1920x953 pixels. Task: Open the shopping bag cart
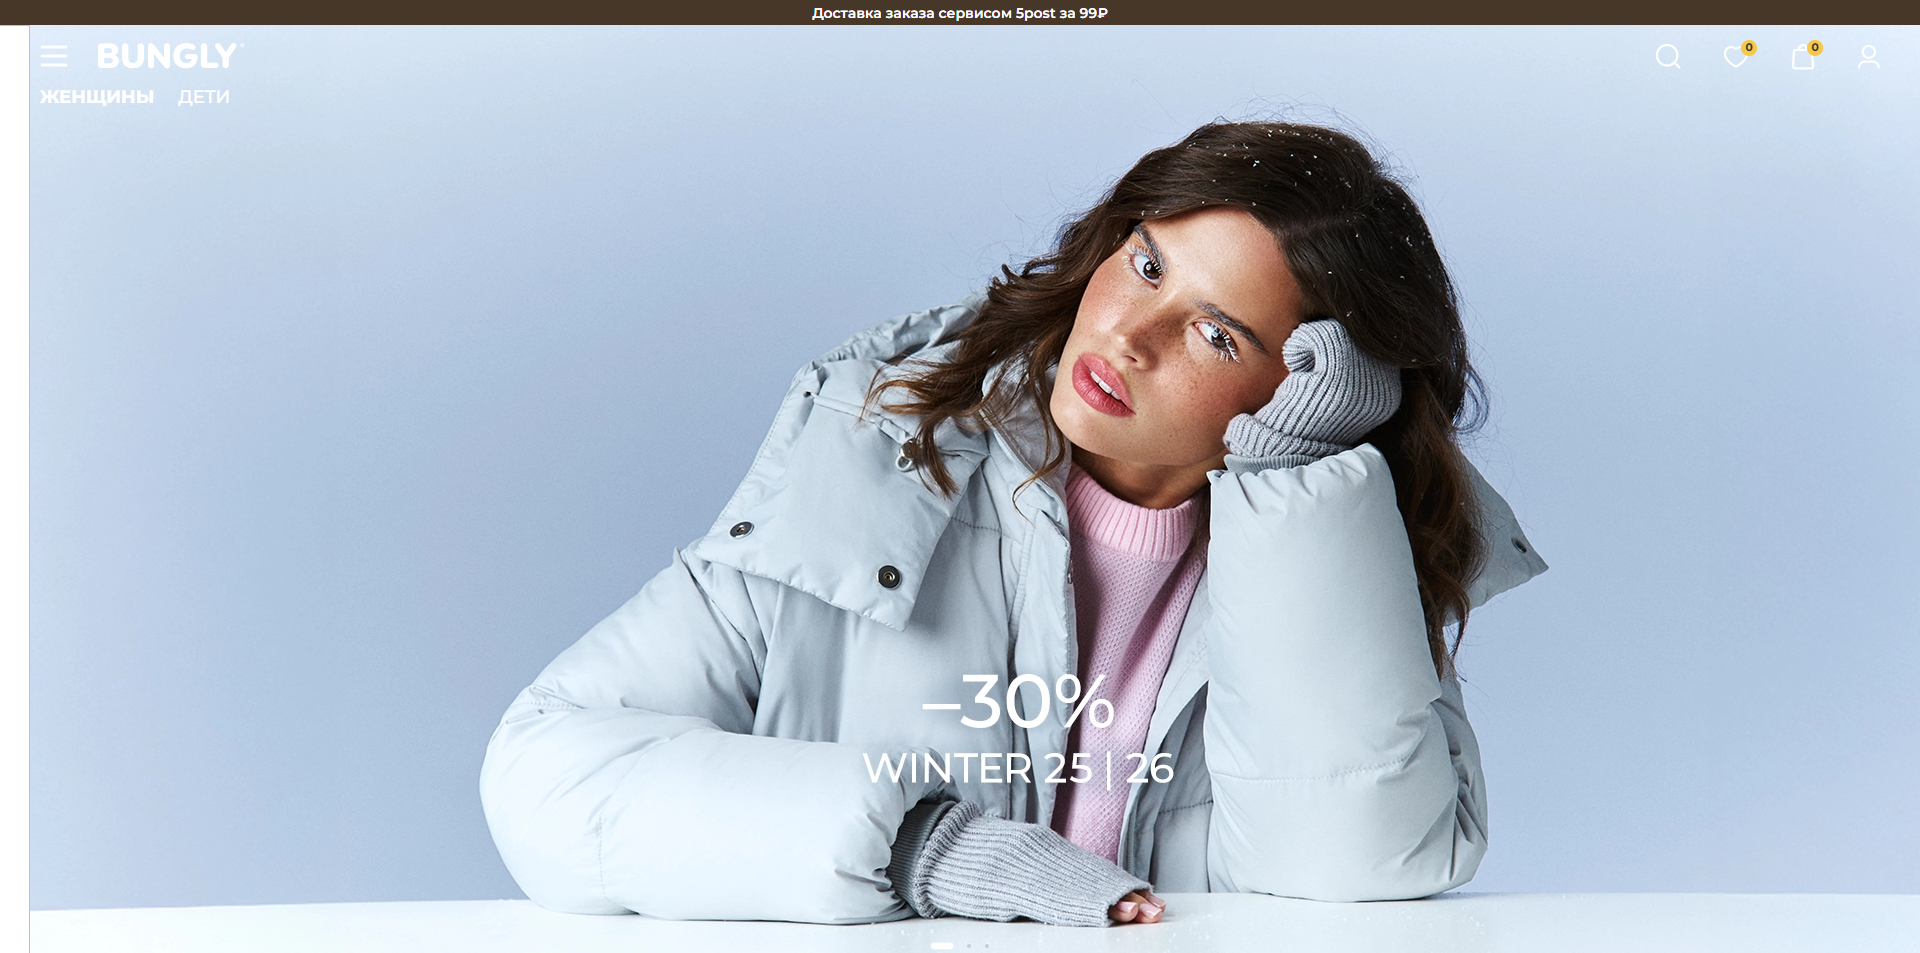(x=1802, y=57)
